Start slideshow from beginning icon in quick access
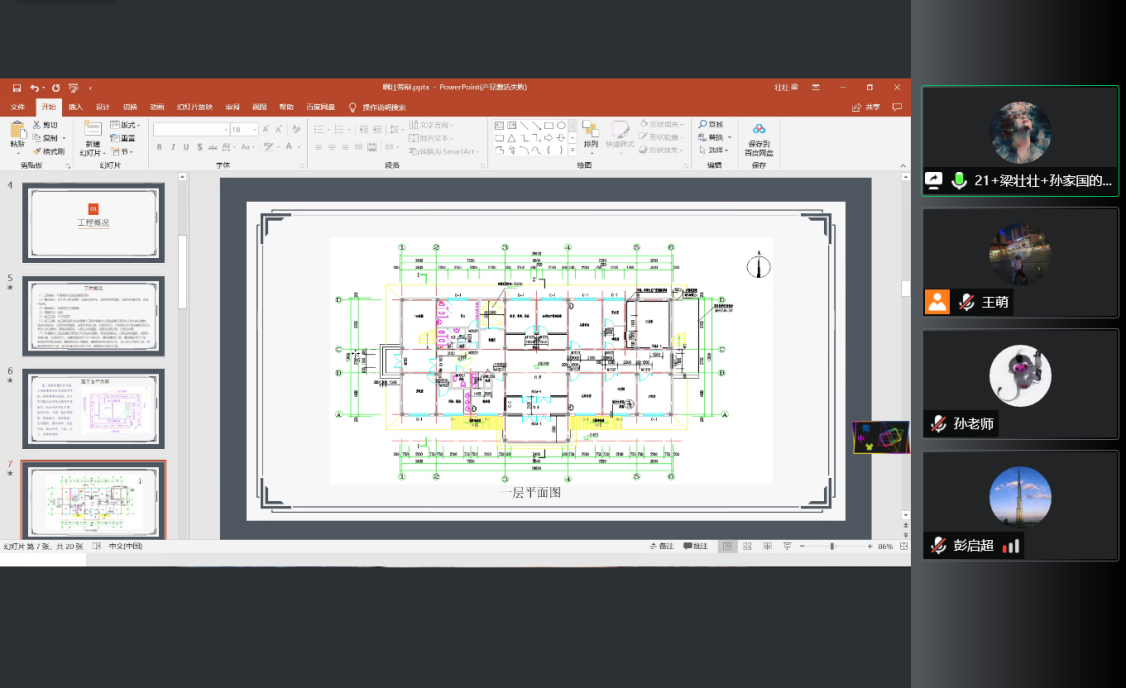The width and height of the screenshot is (1126, 688). pyautogui.click(x=73, y=88)
